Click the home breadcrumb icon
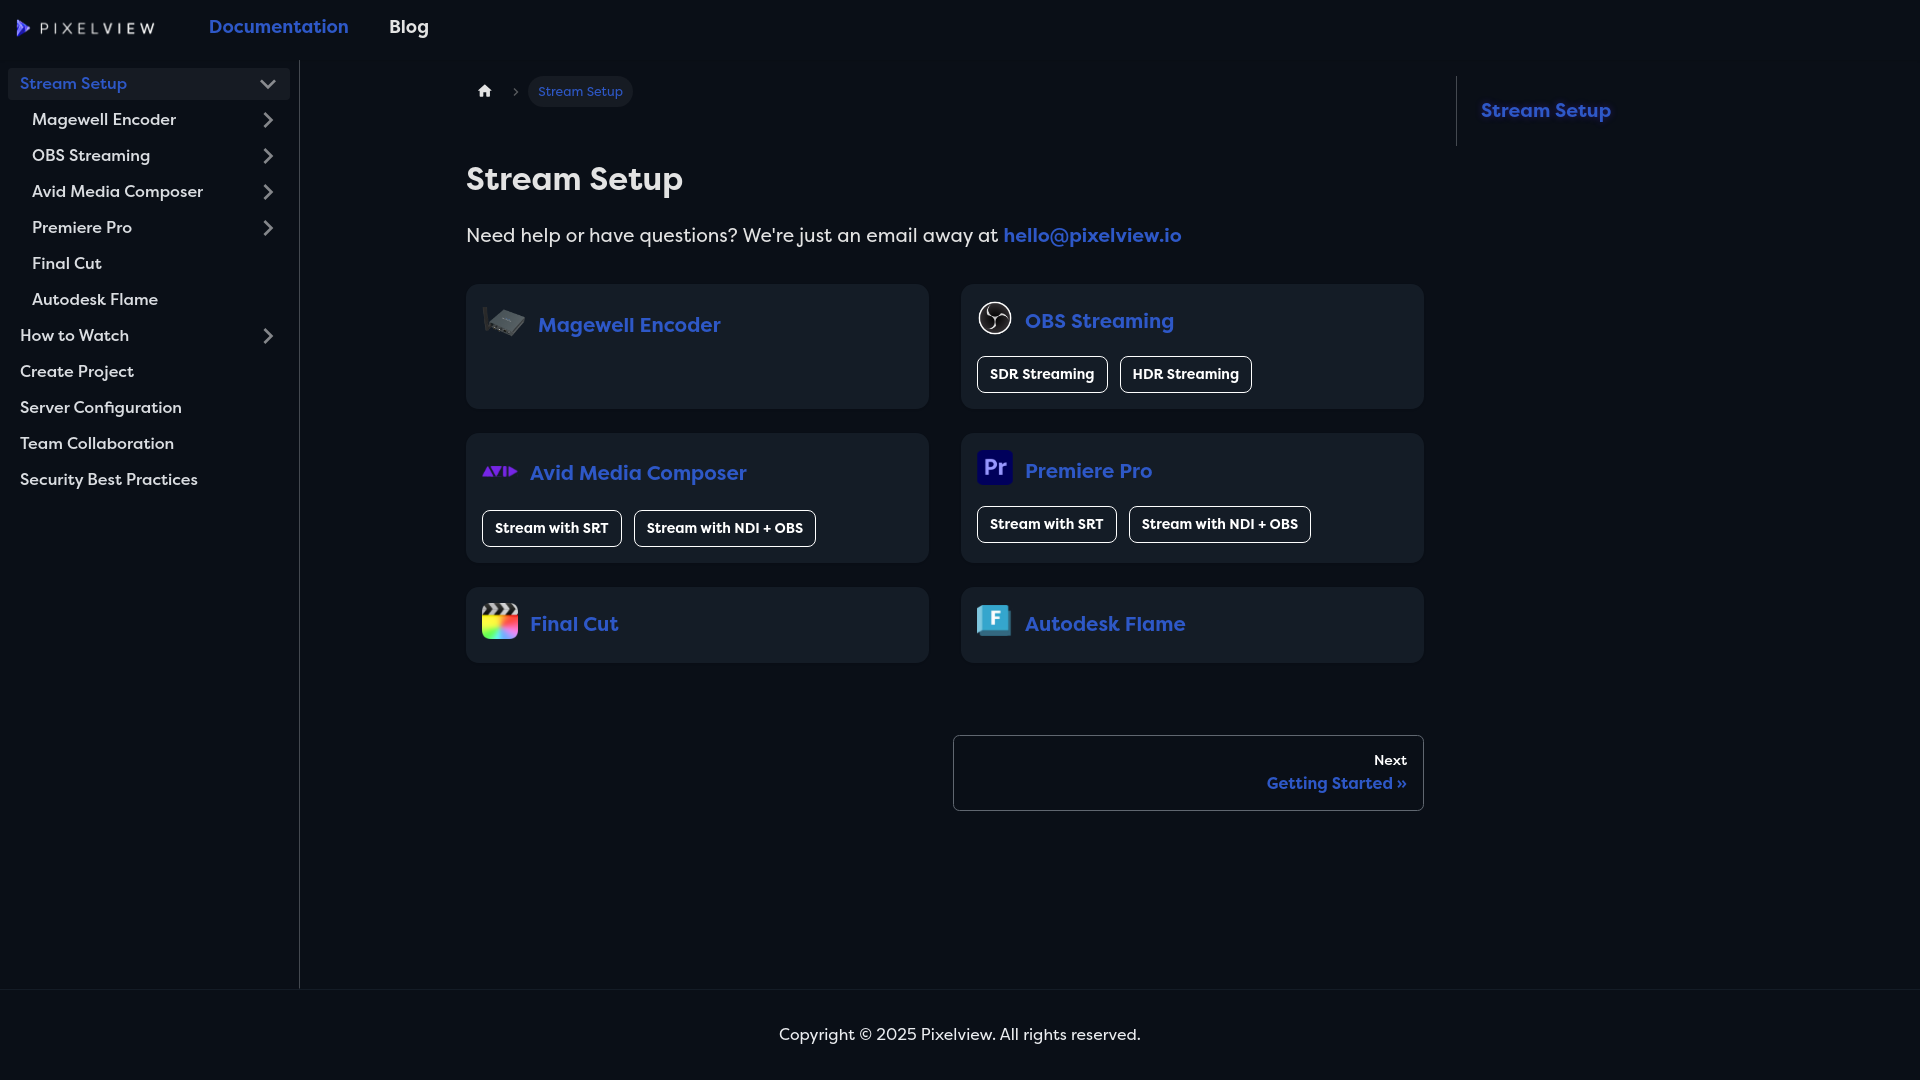 point(485,91)
